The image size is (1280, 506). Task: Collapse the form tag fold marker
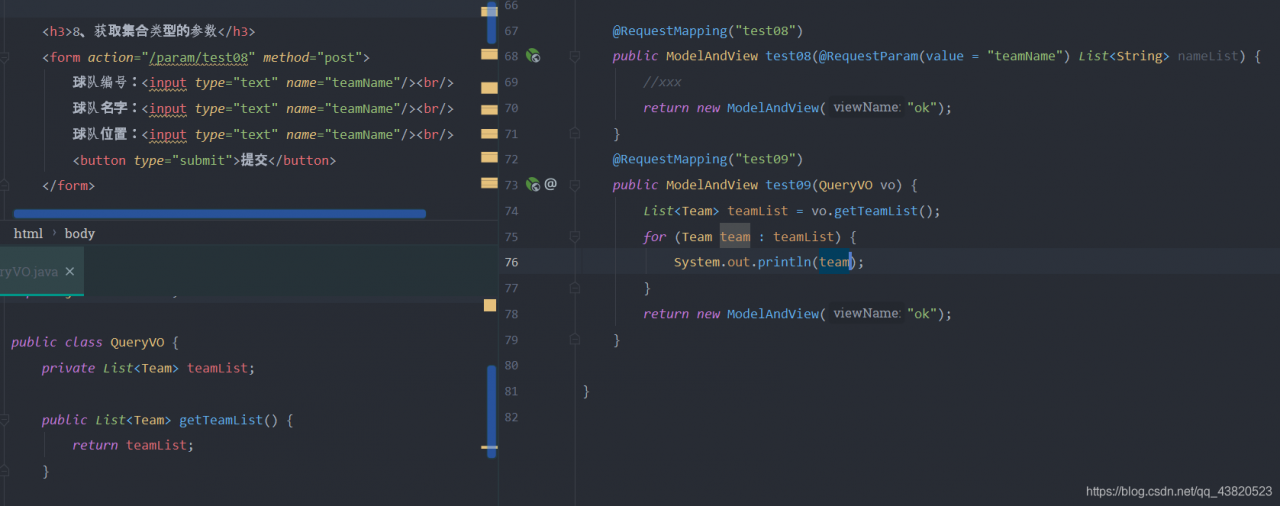click(x=6, y=58)
